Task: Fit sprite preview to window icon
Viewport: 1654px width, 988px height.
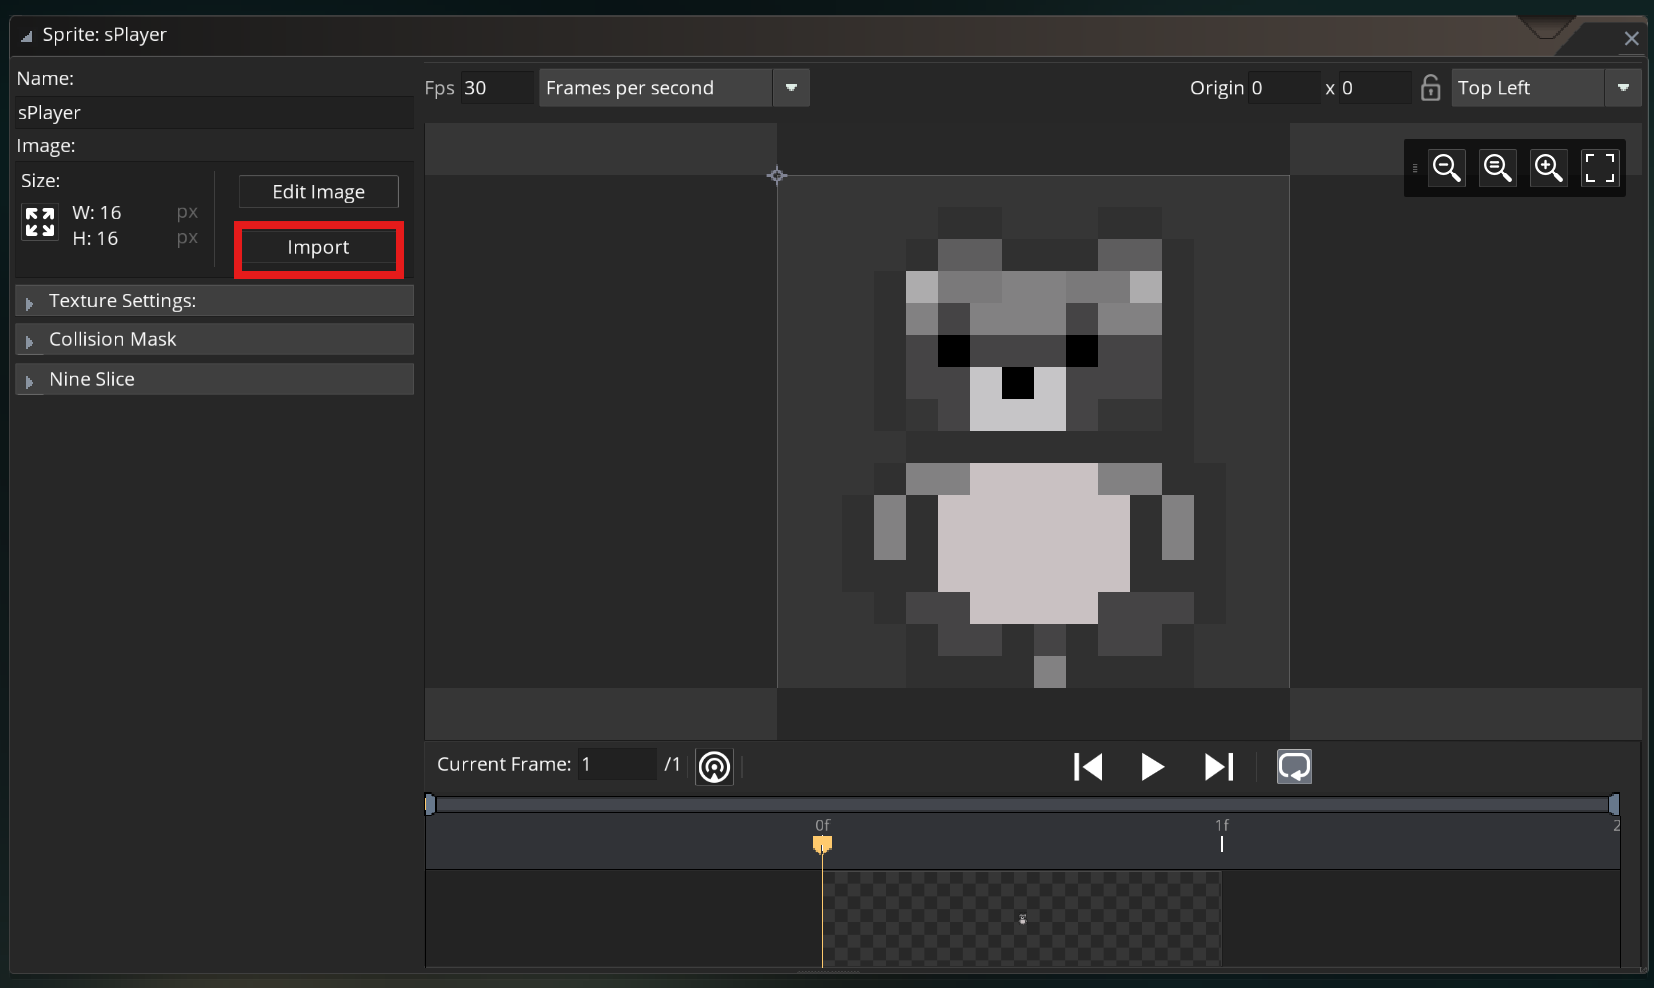Action: pyautogui.click(x=1599, y=168)
